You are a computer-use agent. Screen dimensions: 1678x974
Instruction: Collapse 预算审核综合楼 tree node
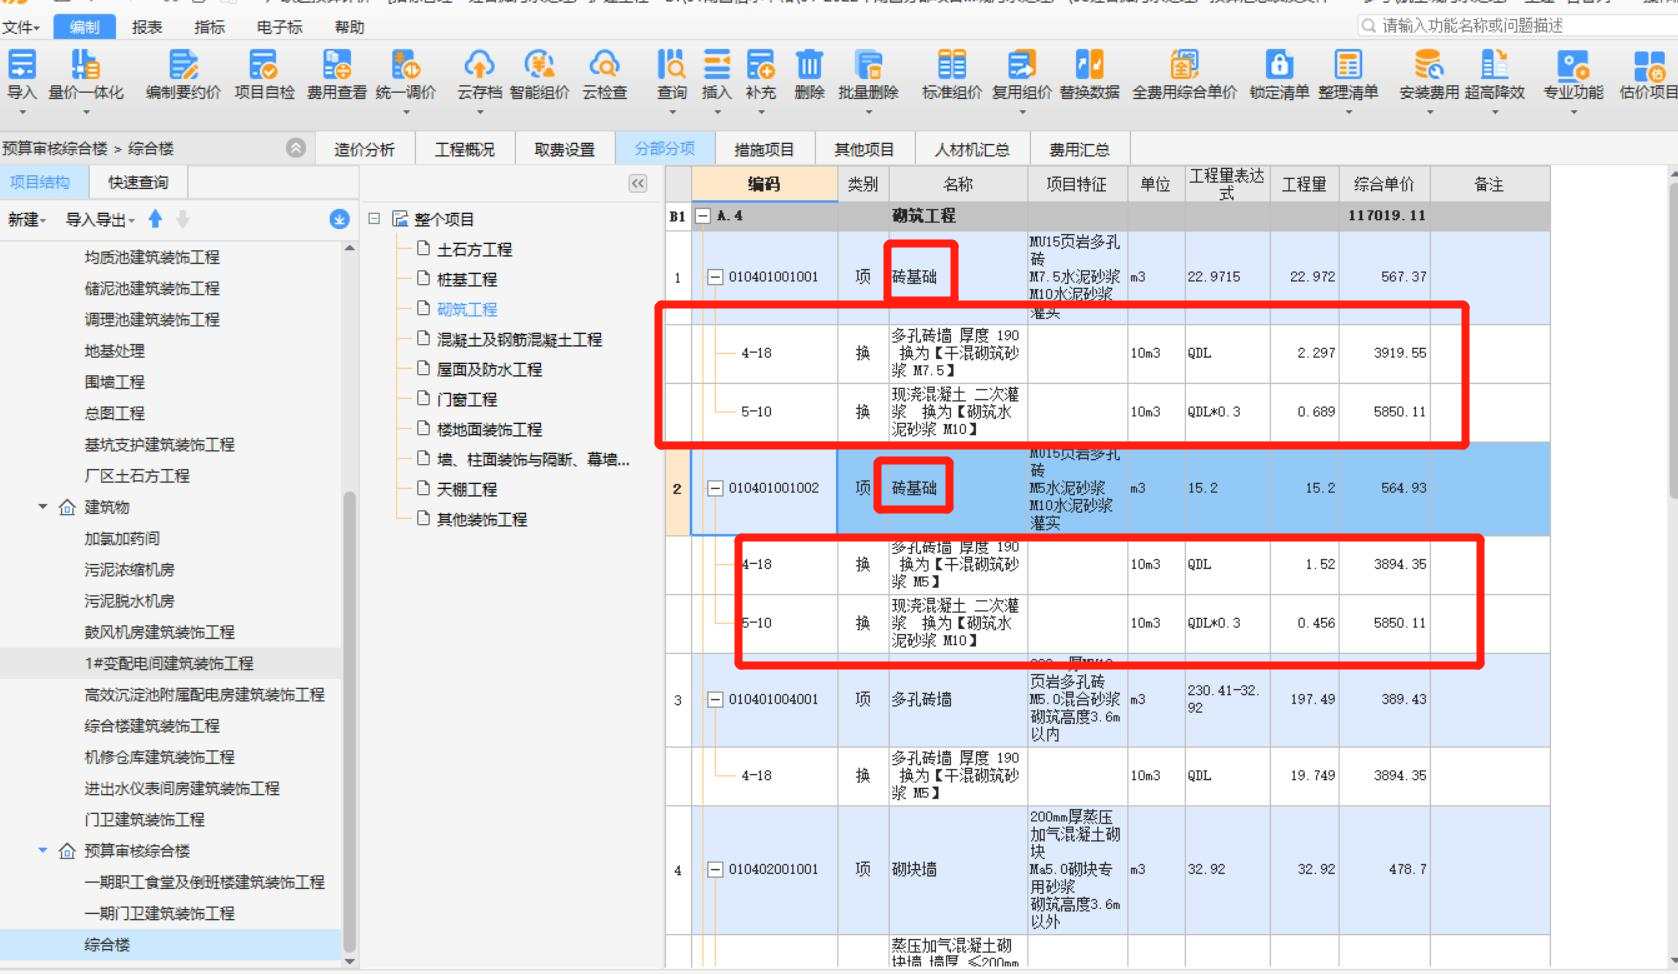tap(43, 850)
